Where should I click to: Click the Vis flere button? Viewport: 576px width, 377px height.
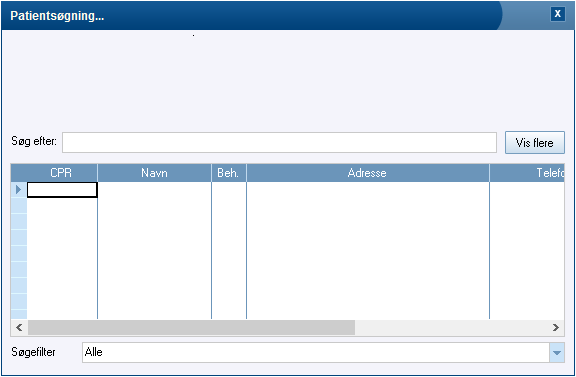534,143
